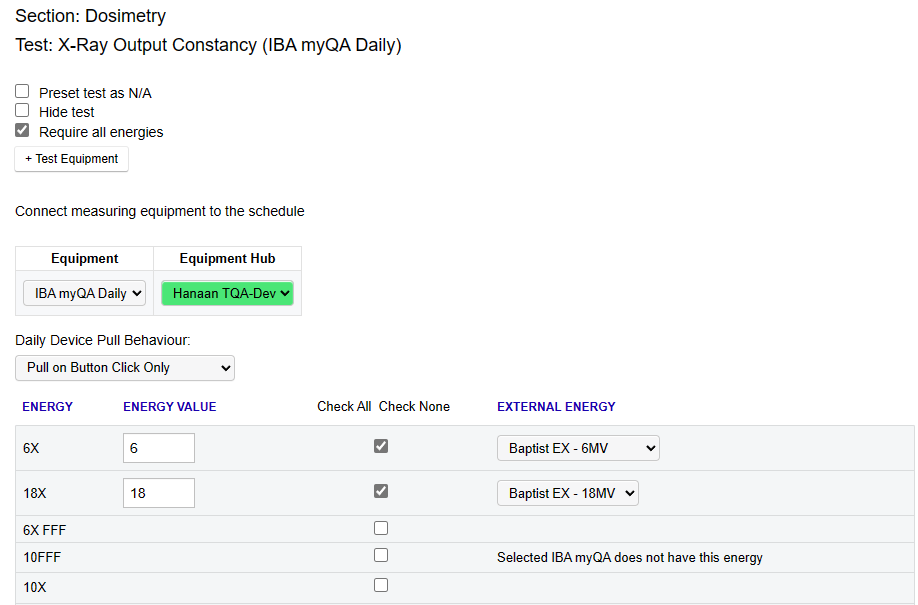Click the Check None link

click(x=414, y=406)
